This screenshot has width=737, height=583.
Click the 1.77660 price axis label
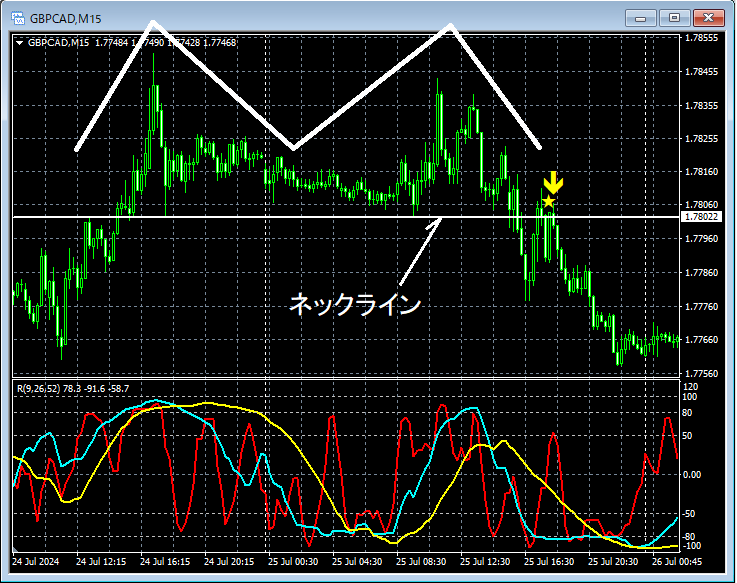pos(701,339)
